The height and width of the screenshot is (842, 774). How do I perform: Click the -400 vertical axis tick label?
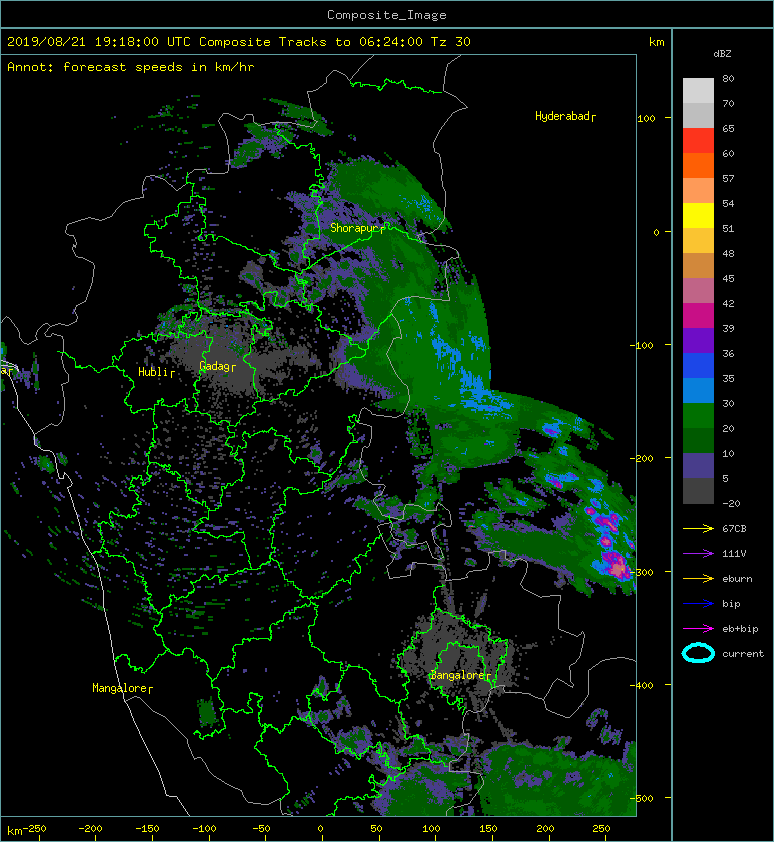642,686
